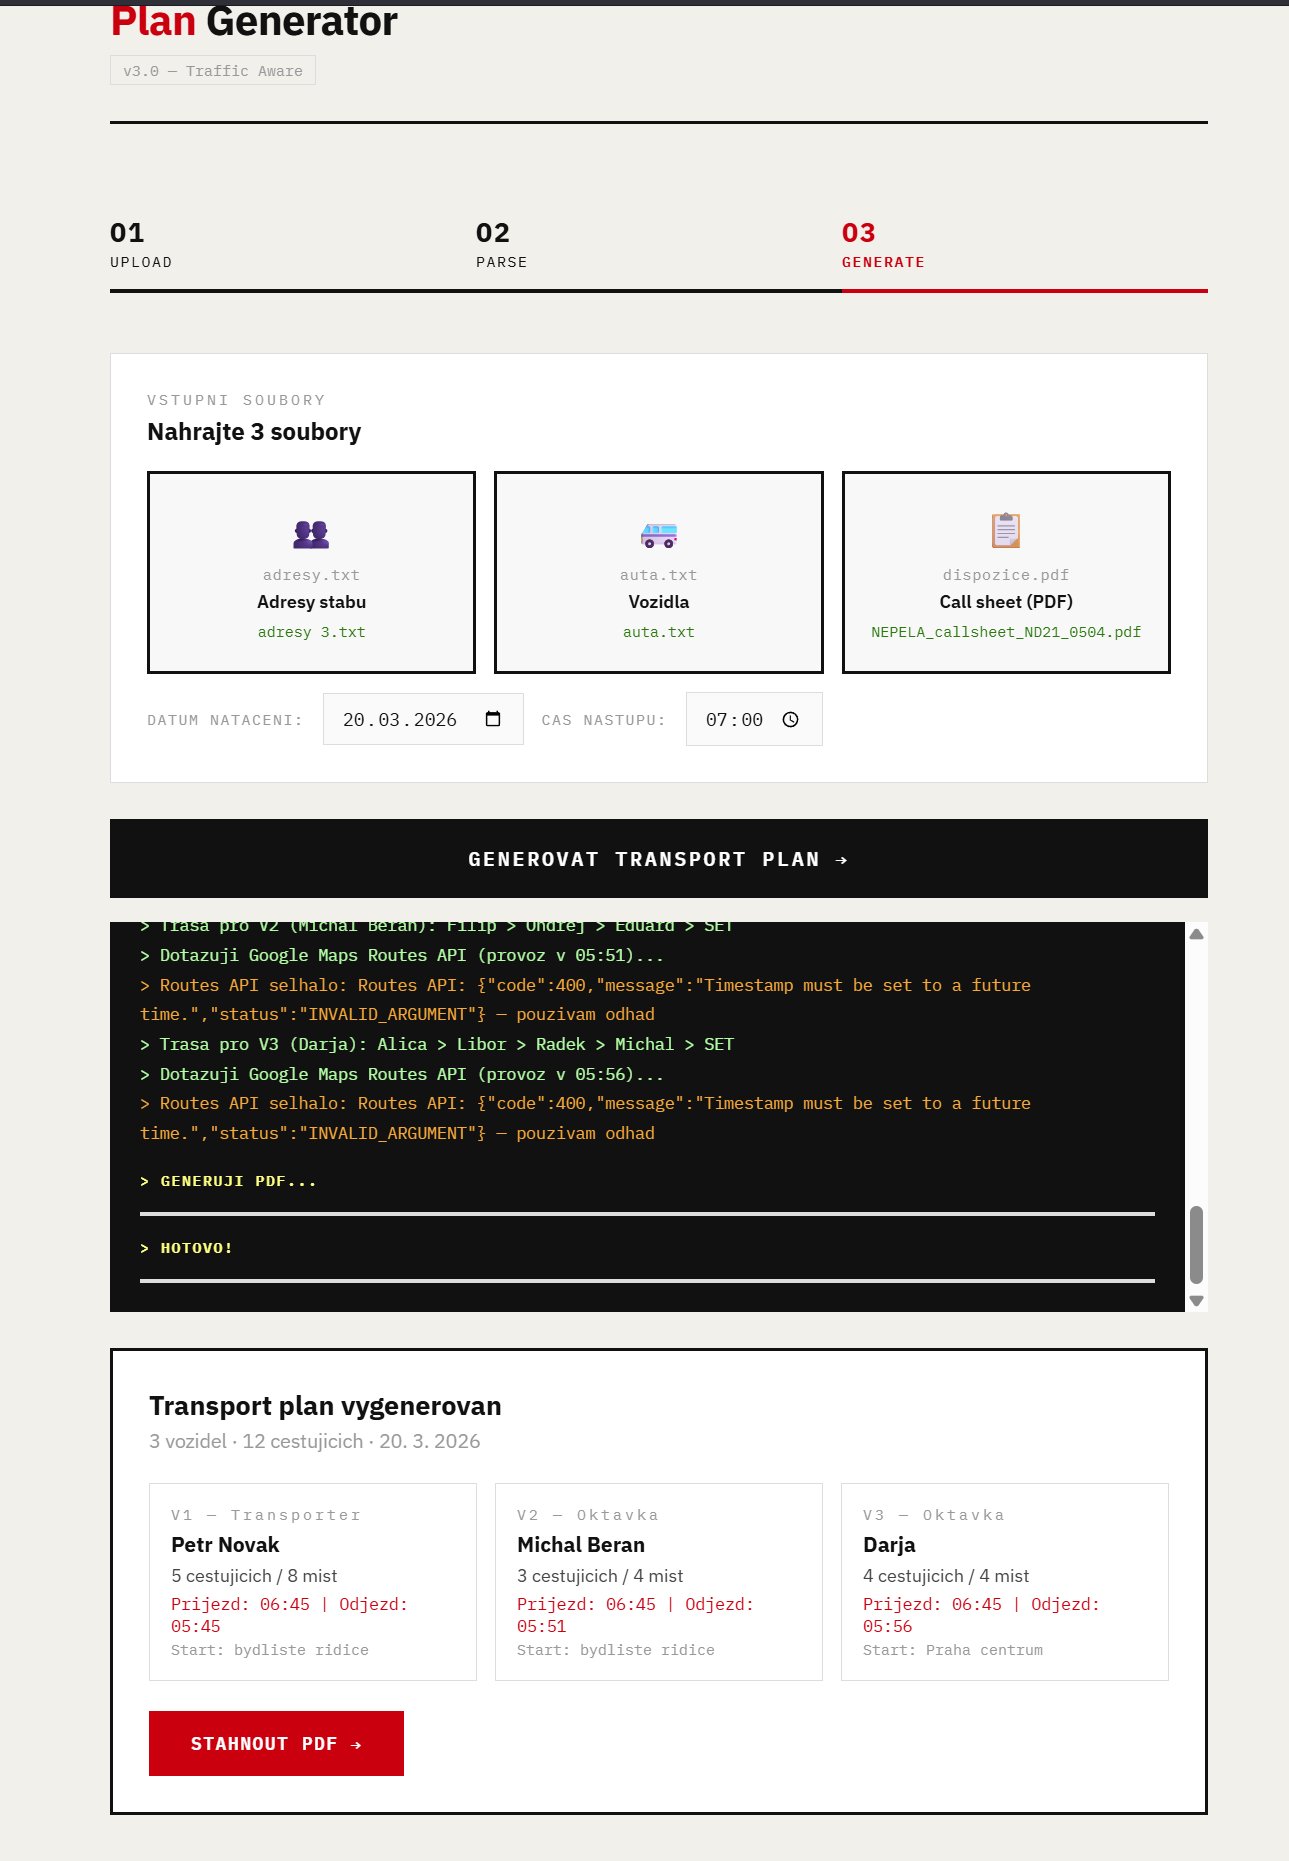The height and width of the screenshot is (1861, 1289).
Task: Click log line with provoz v 05:51
Action: (402, 955)
